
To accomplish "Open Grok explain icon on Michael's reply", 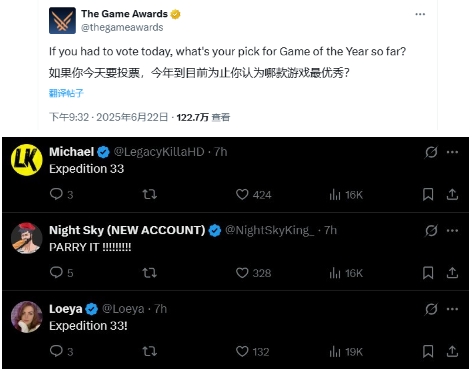I will point(431,152).
